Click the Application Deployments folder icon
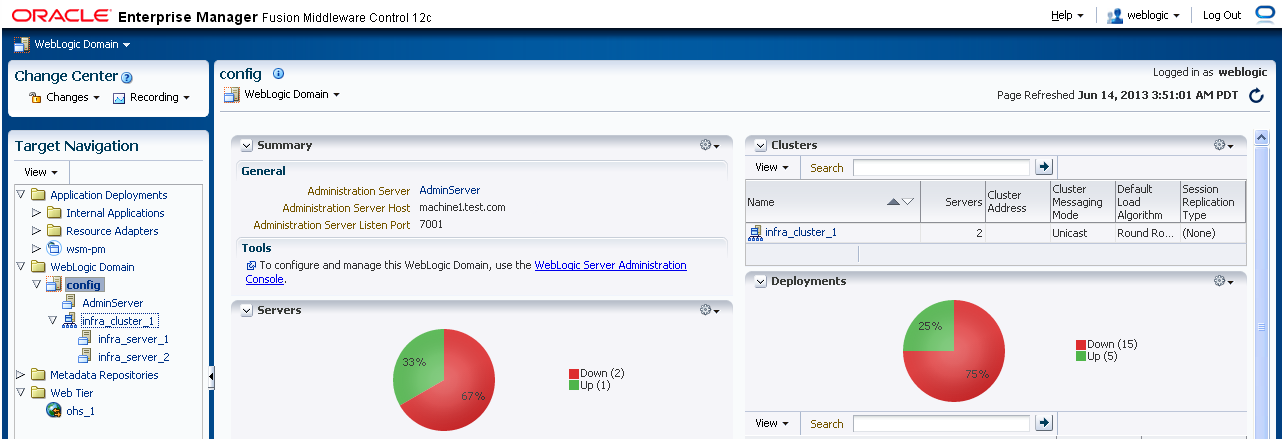The height and width of the screenshot is (439, 1282). [39, 195]
